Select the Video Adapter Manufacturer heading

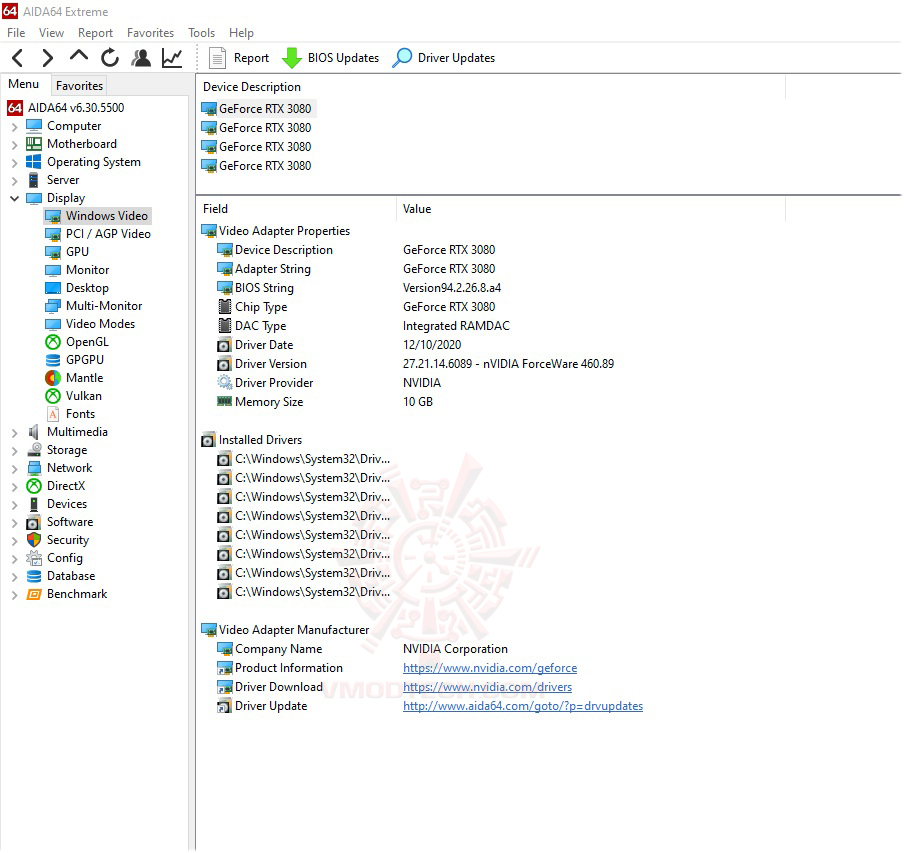[285, 630]
